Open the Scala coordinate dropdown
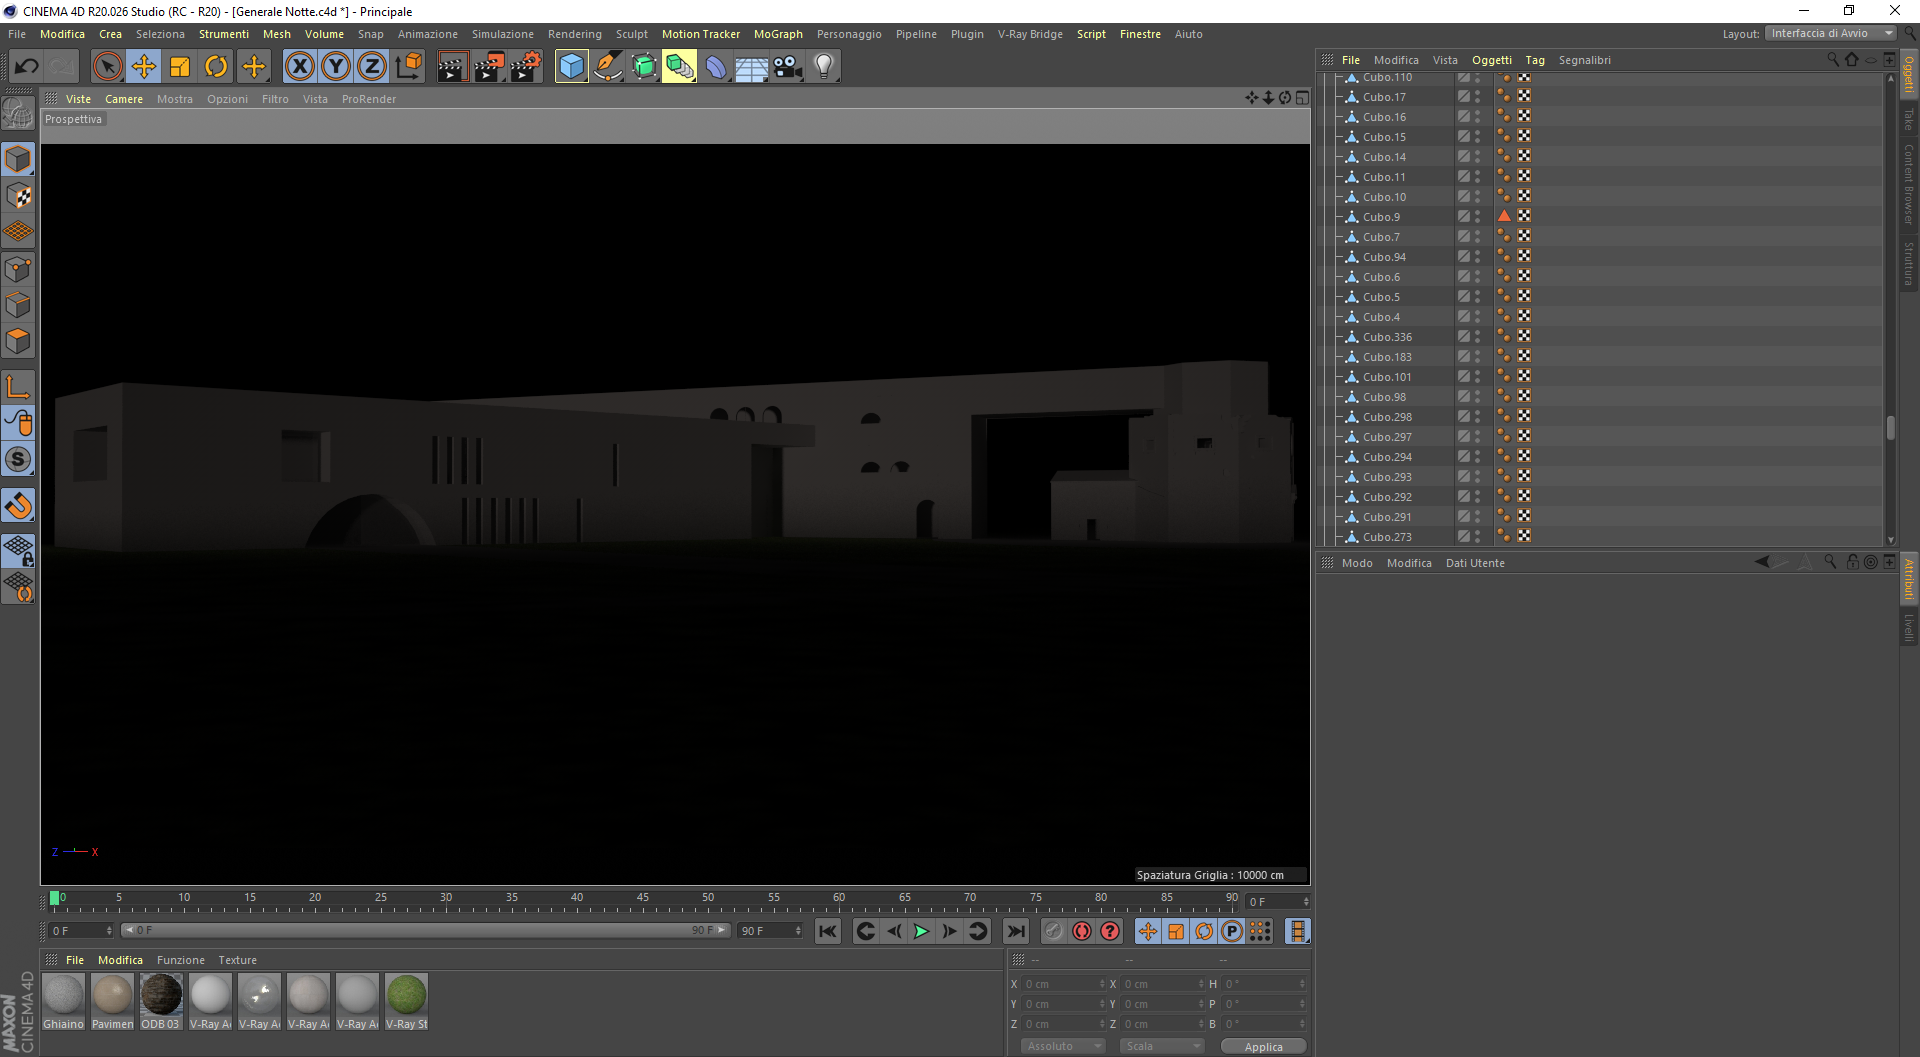Screen dimensions: 1920x1057 [1161, 1046]
